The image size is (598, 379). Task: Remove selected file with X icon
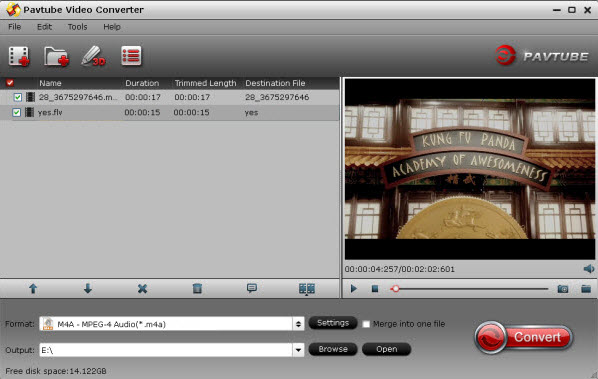(x=142, y=289)
